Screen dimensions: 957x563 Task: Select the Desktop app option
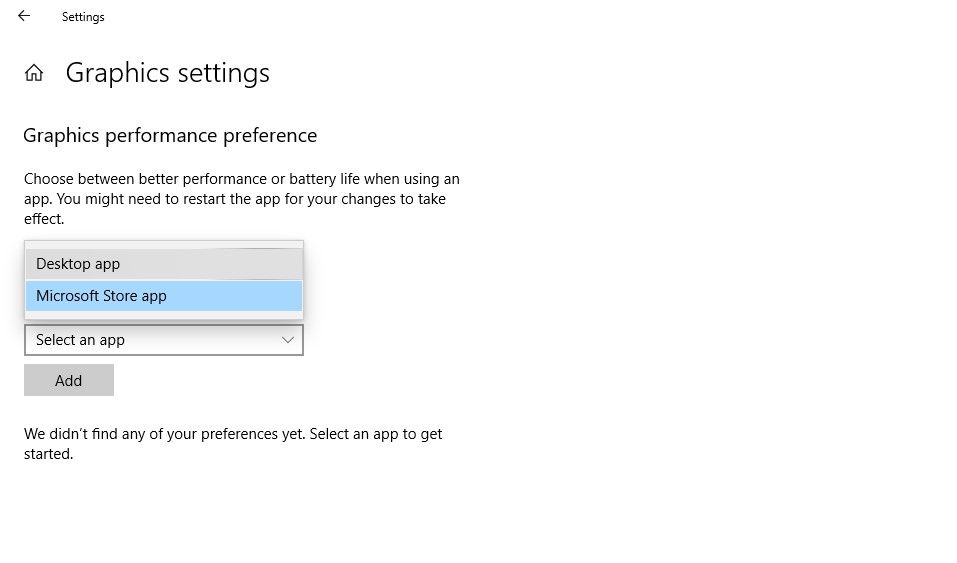164,264
